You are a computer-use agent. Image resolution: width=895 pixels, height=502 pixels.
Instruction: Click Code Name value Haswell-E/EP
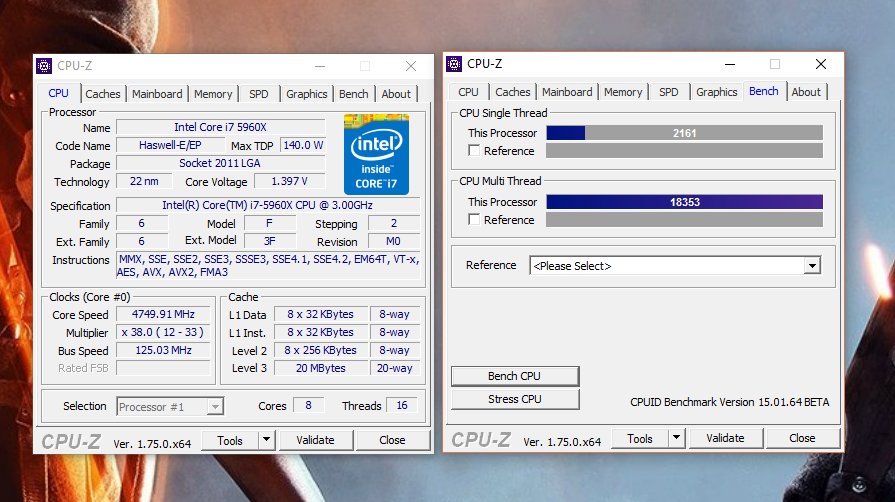tap(170, 145)
